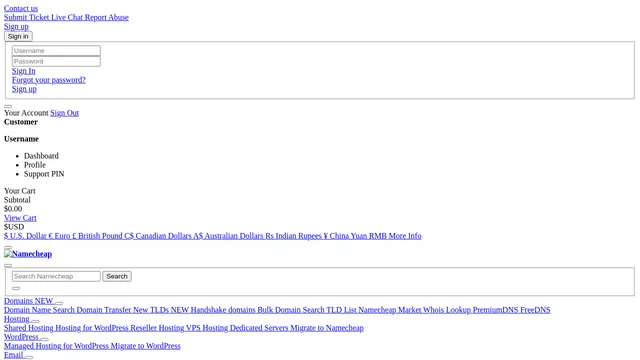Screen dimensions: 640x360
Task: Click the $0.00 subtotal value
Action: [13, 209]
